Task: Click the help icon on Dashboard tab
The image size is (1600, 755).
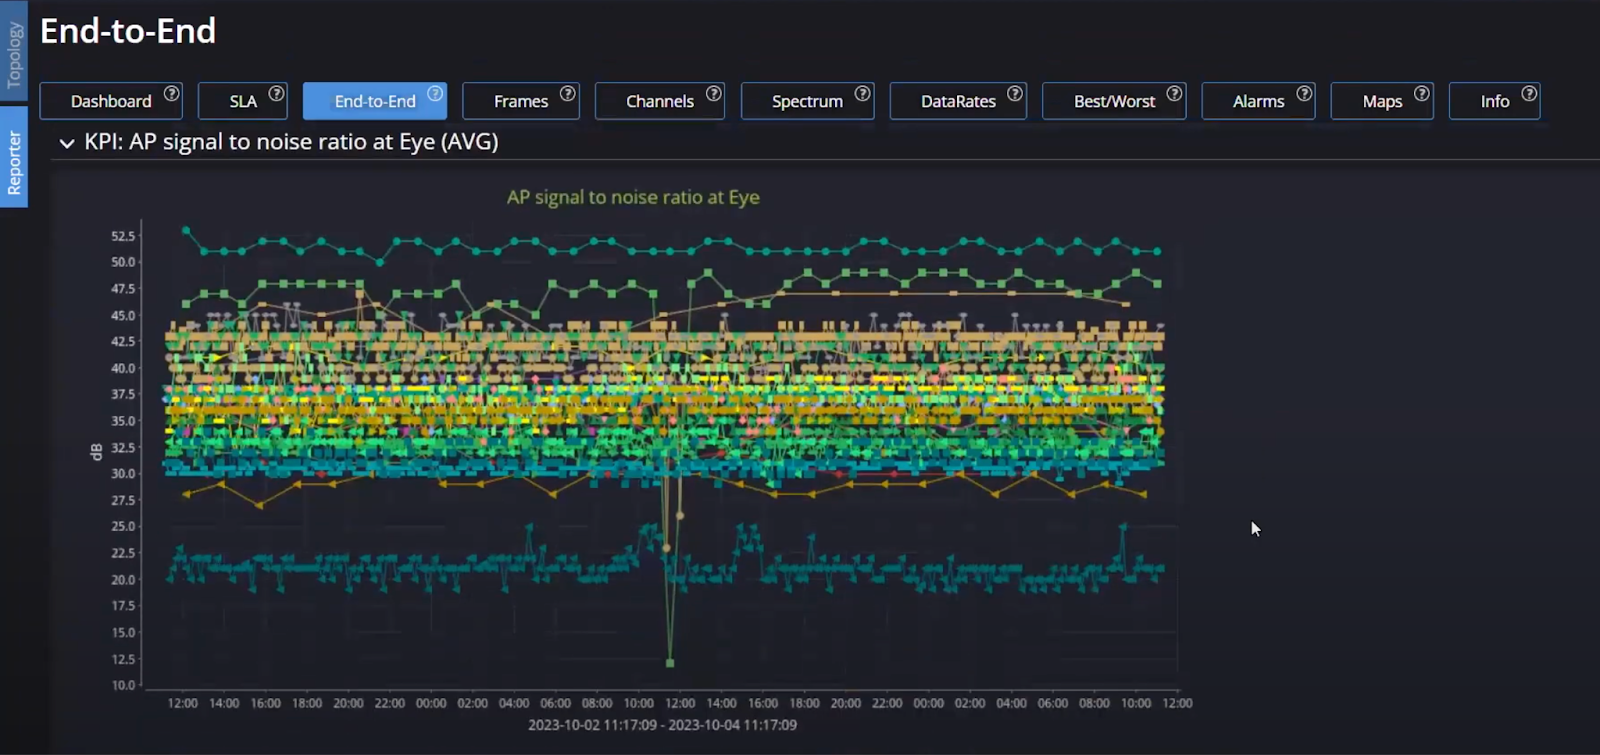Action: (172, 93)
